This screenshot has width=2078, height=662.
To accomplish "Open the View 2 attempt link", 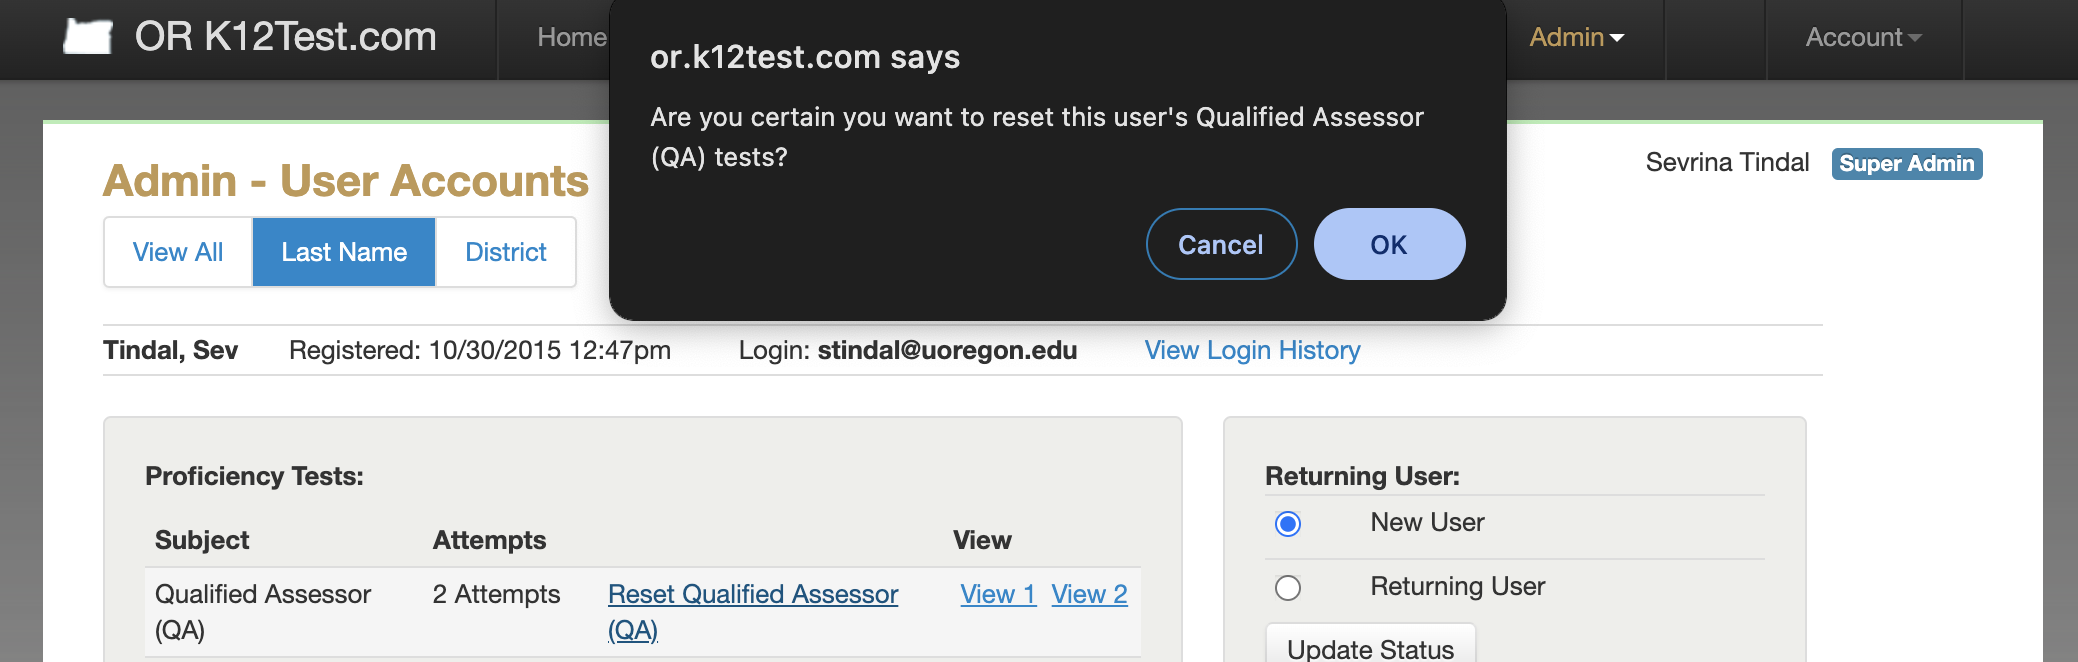I will (1089, 594).
